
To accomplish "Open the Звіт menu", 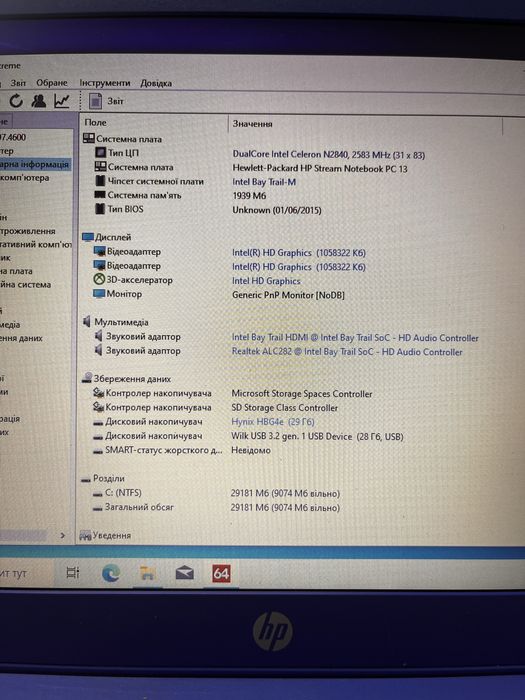I will [18, 83].
